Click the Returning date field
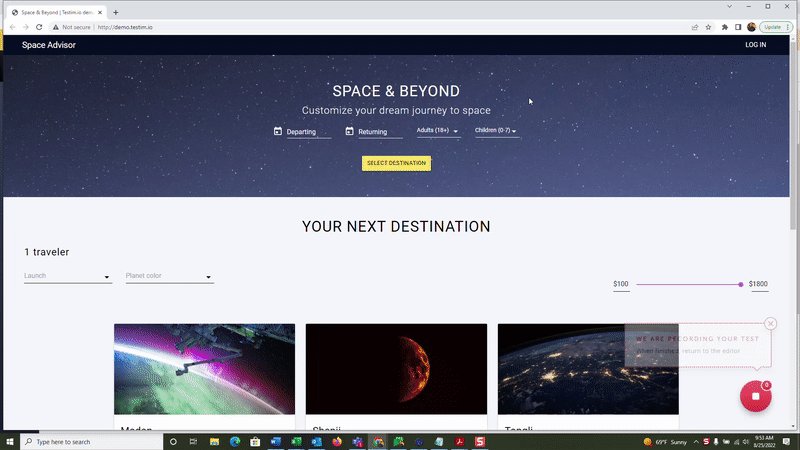 click(x=380, y=132)
